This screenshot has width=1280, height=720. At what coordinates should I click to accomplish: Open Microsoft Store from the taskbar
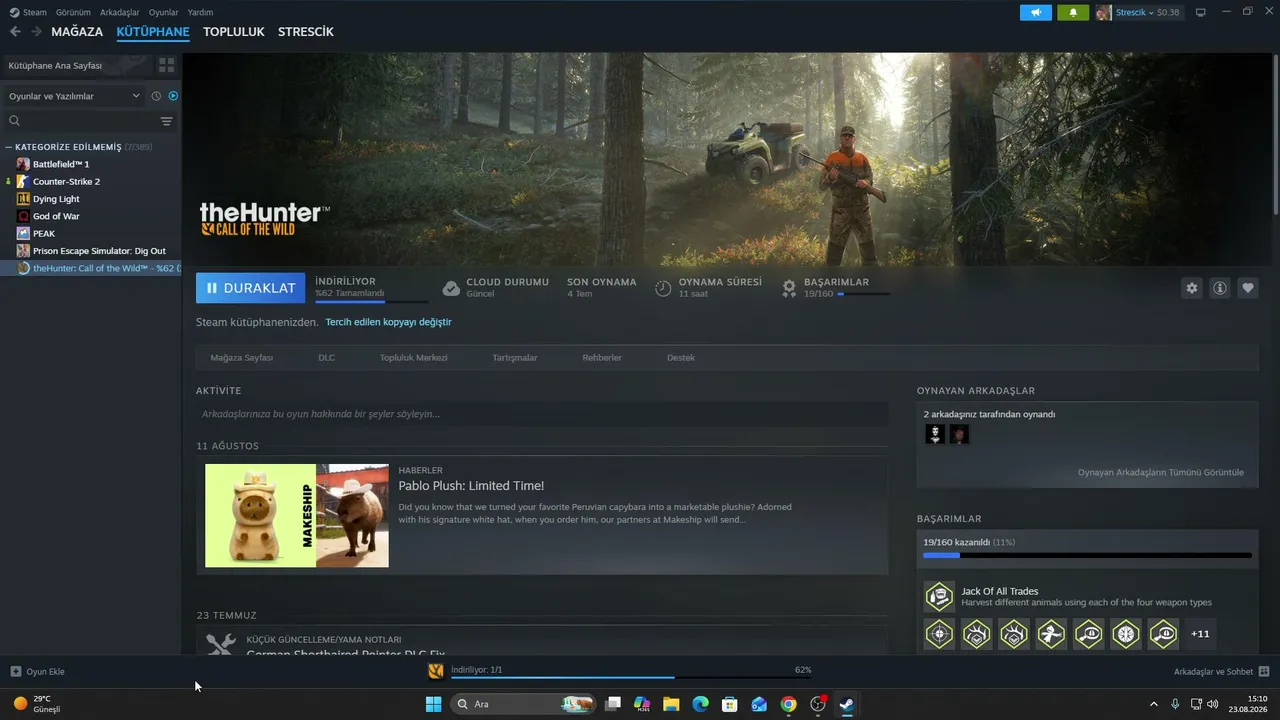point(730,704)
